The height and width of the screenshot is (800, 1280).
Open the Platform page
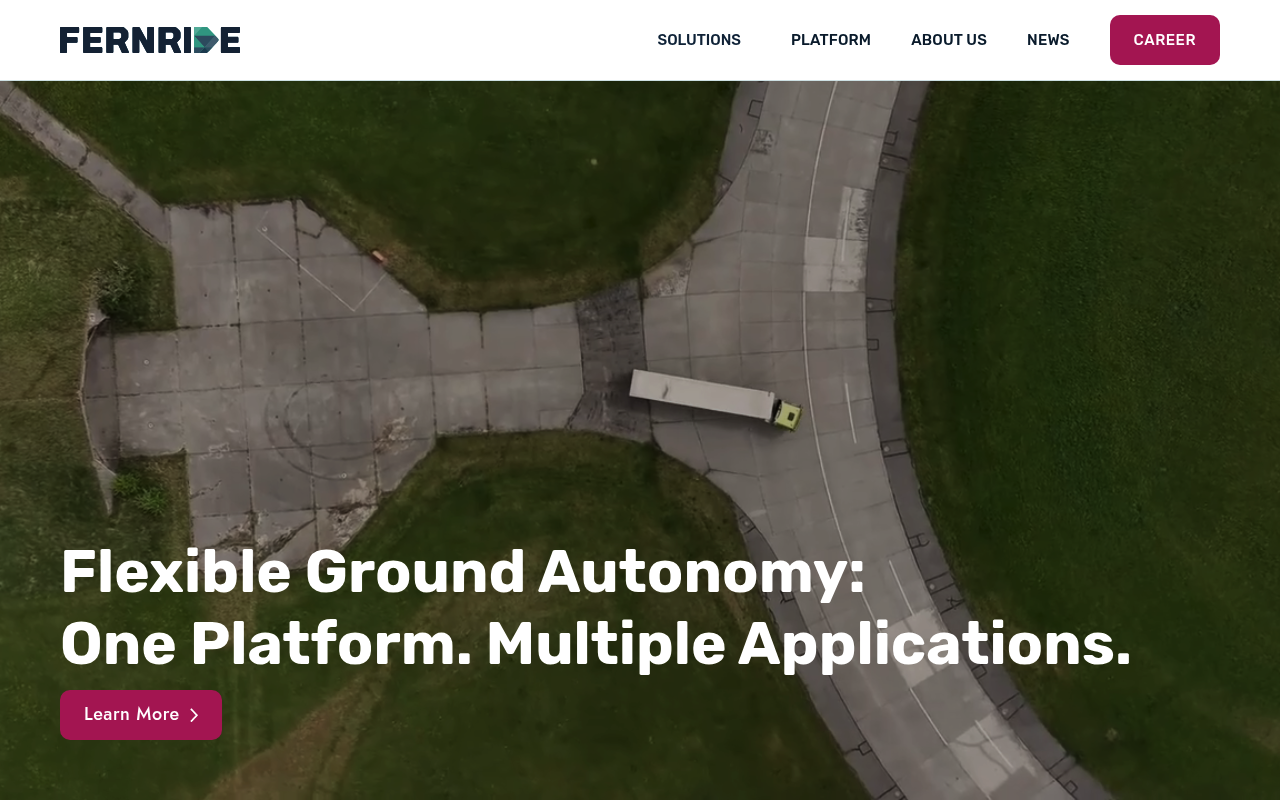pyautogui.click(x=831, y=40)
